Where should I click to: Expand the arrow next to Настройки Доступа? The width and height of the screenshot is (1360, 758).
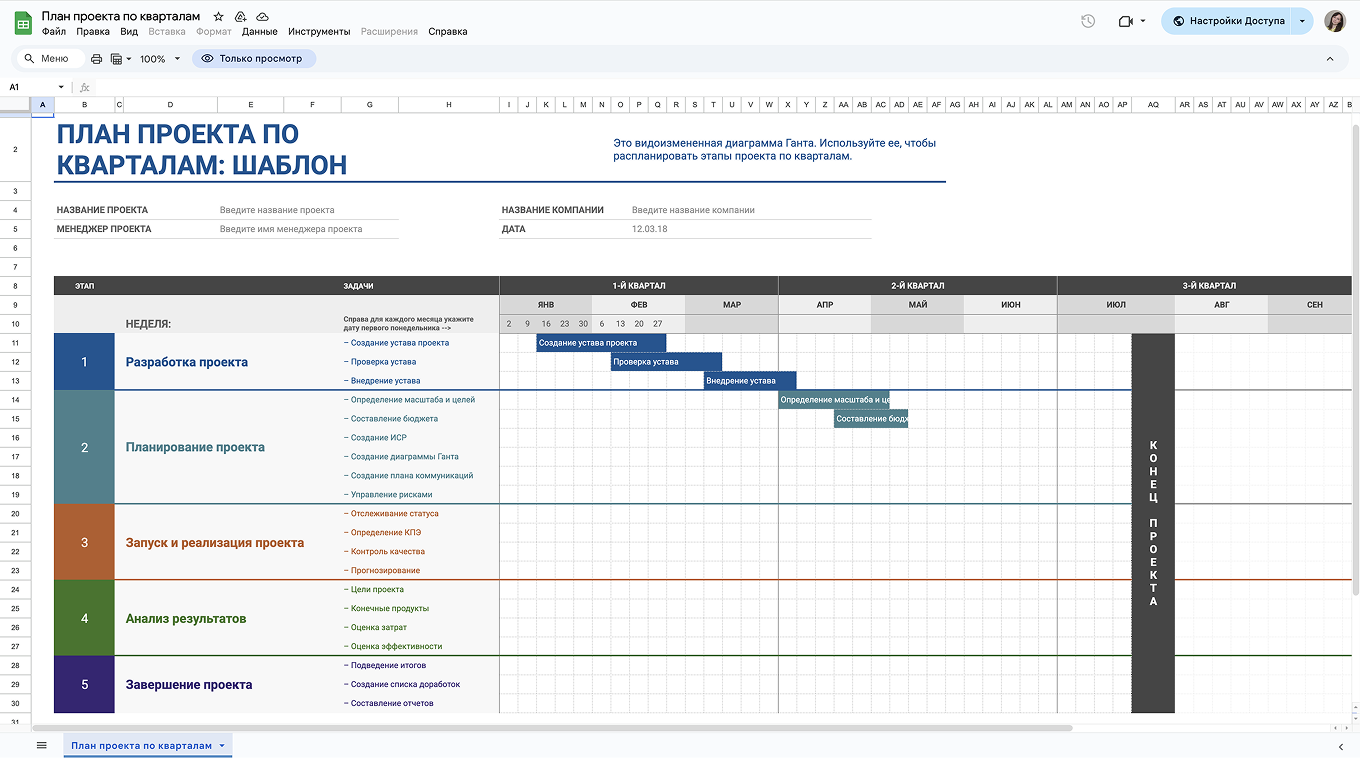1301,21
